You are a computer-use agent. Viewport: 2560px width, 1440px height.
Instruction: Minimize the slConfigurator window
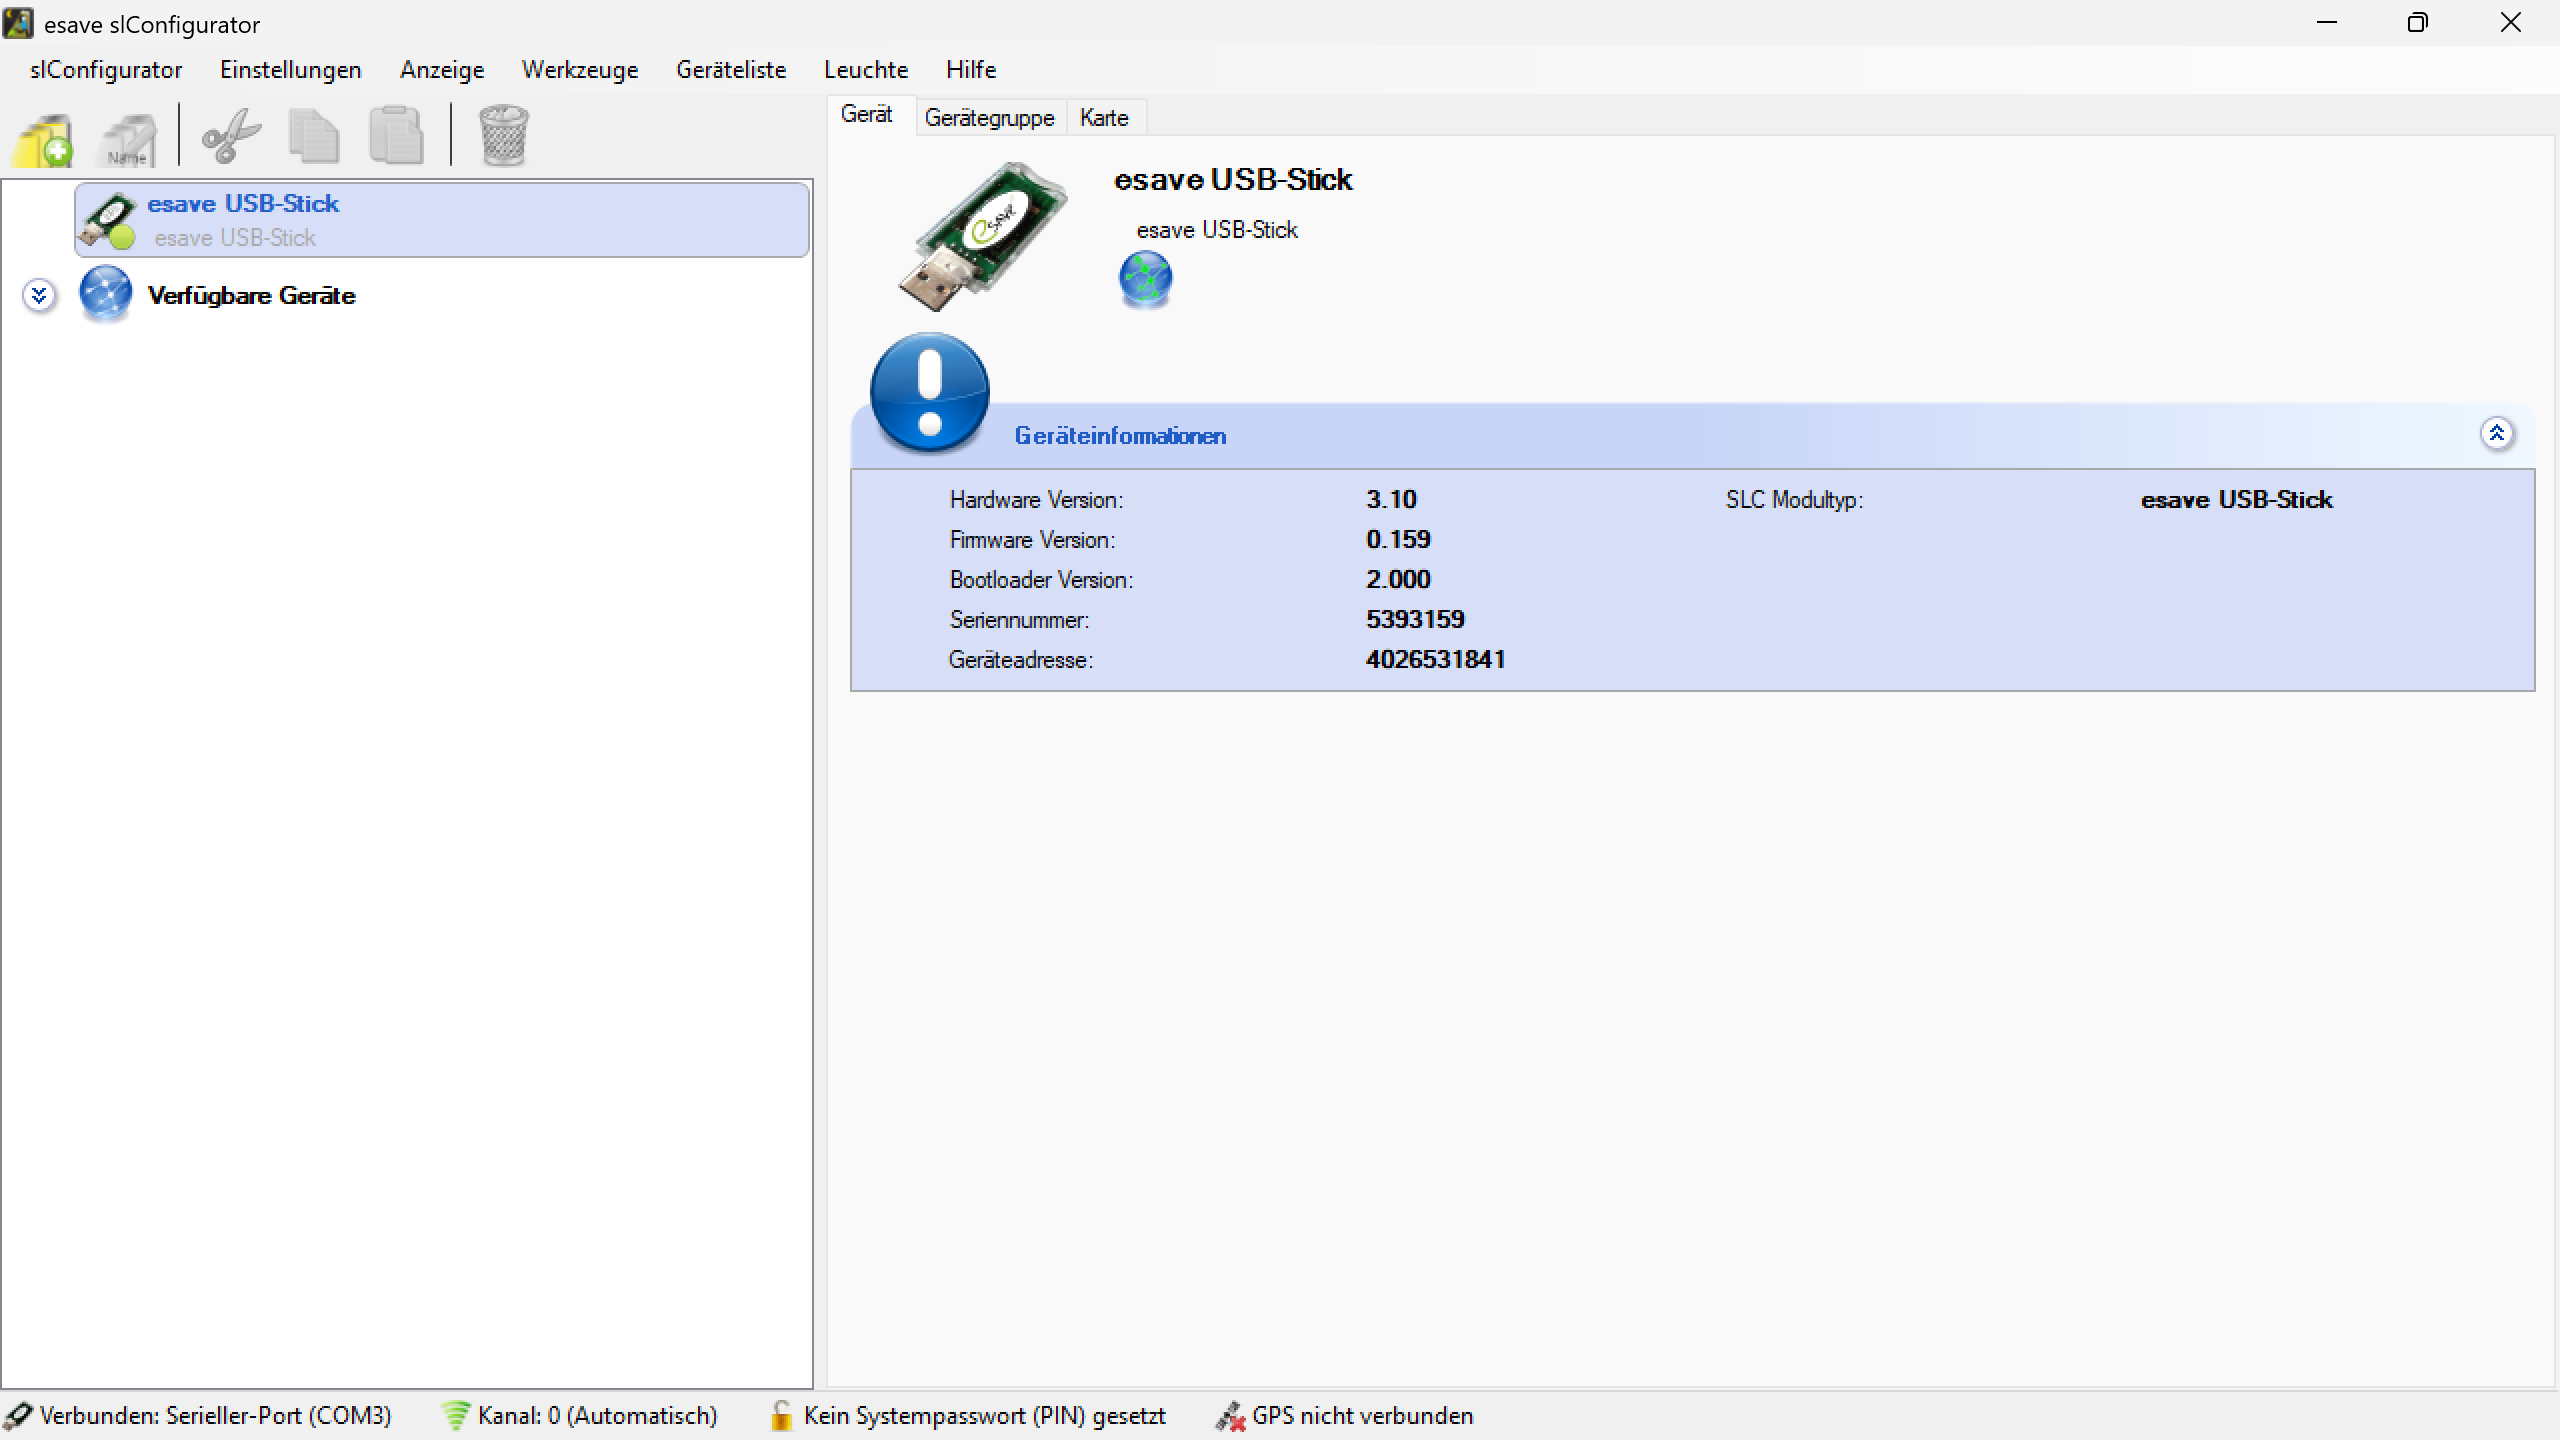[x=2327, y=23]
